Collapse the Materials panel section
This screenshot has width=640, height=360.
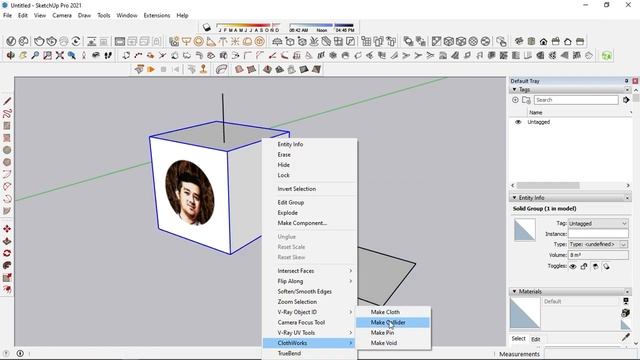pos(514,291)
